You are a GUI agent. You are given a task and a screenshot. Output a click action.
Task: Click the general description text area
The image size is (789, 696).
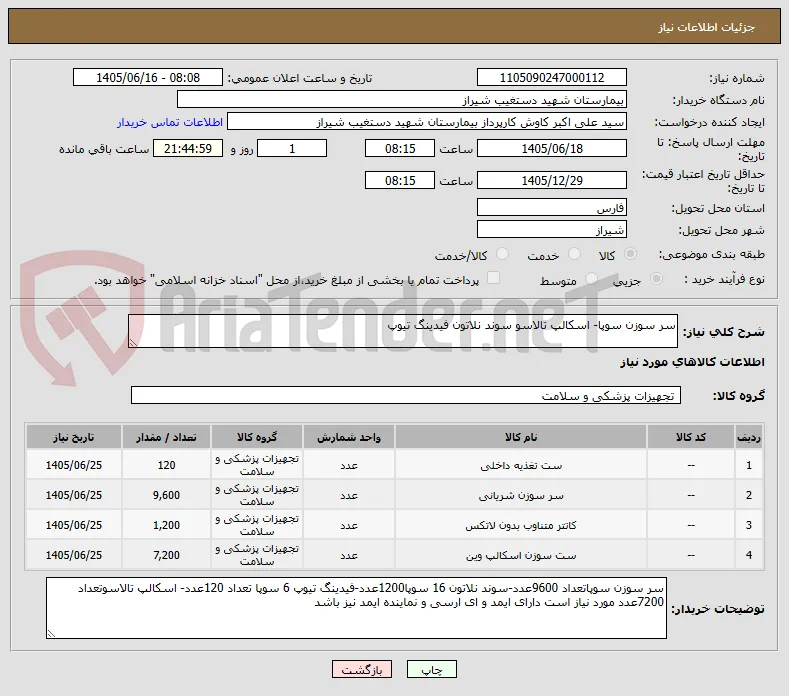(403, 331)
